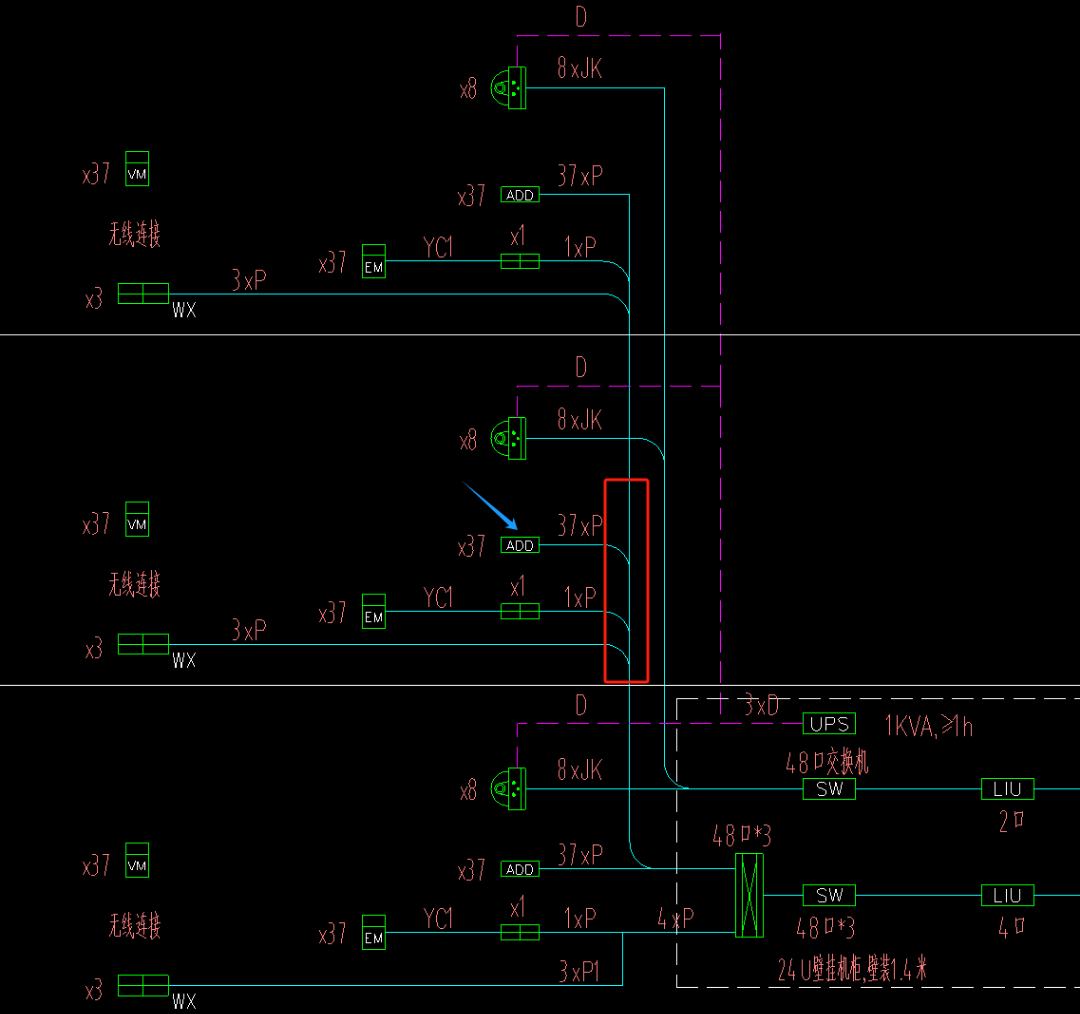The image size is (1080, 1014).
Task: Click the bottom floor WX text
Action: point(184,1002)
